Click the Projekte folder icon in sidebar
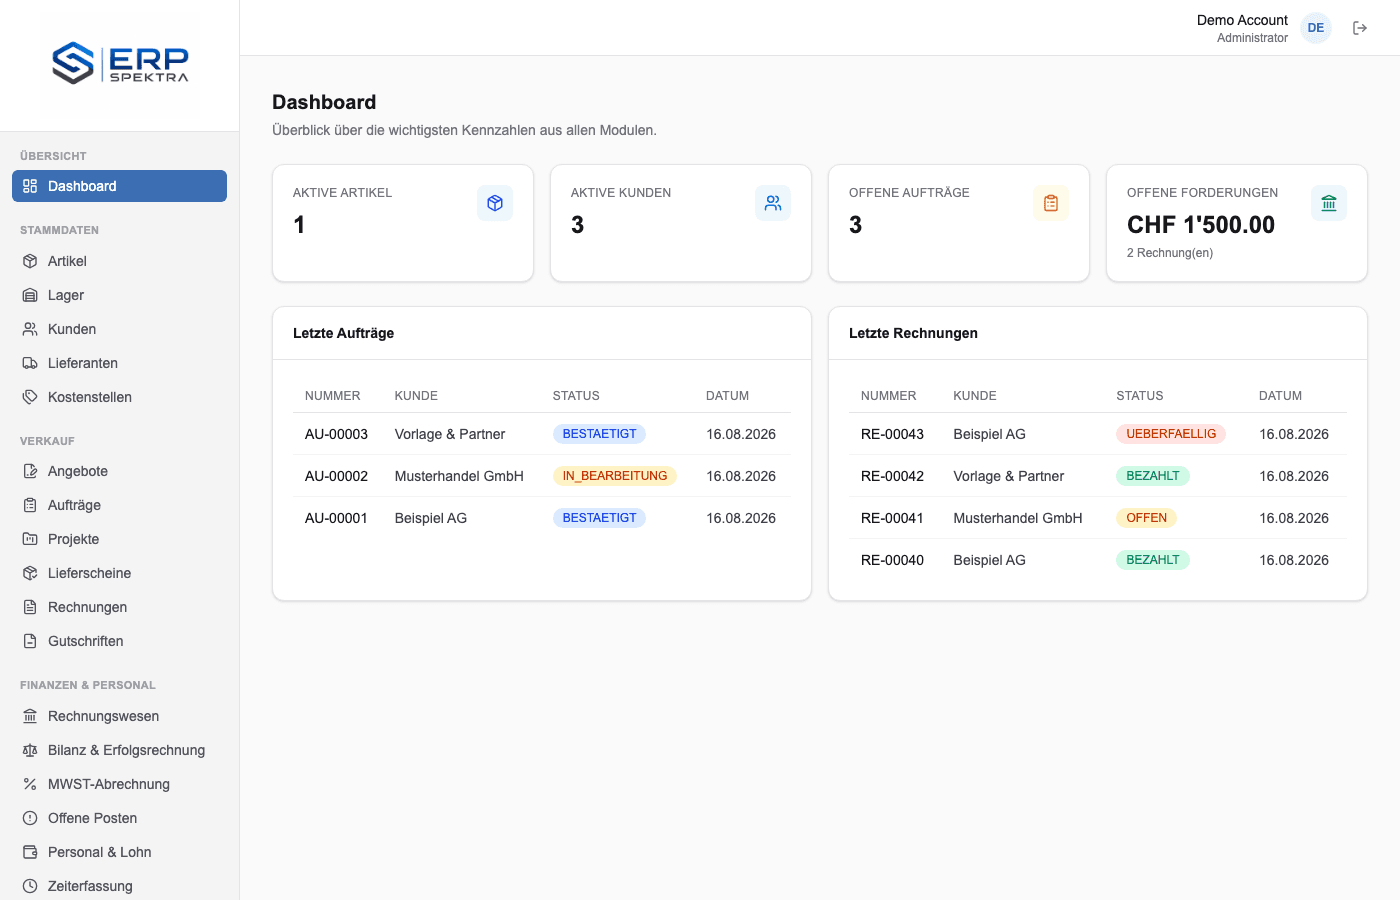This screenshot has height=900, width=1400. (x=30, y=539)
